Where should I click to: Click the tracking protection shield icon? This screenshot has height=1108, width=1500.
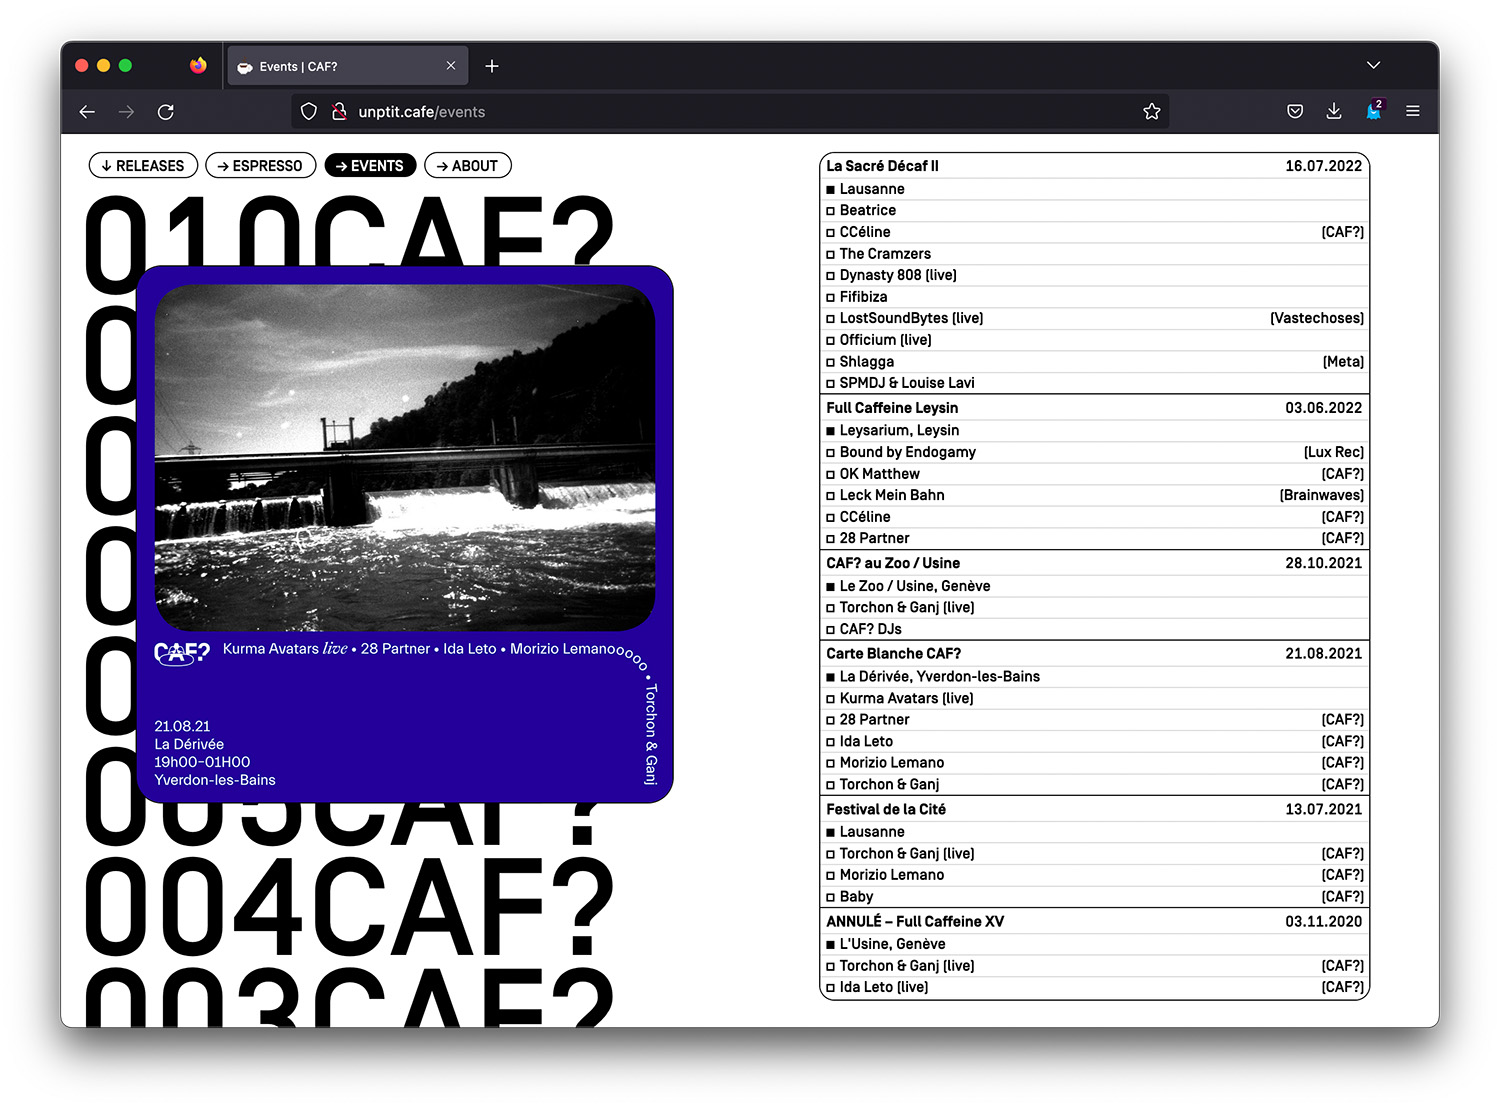point(309,112)
